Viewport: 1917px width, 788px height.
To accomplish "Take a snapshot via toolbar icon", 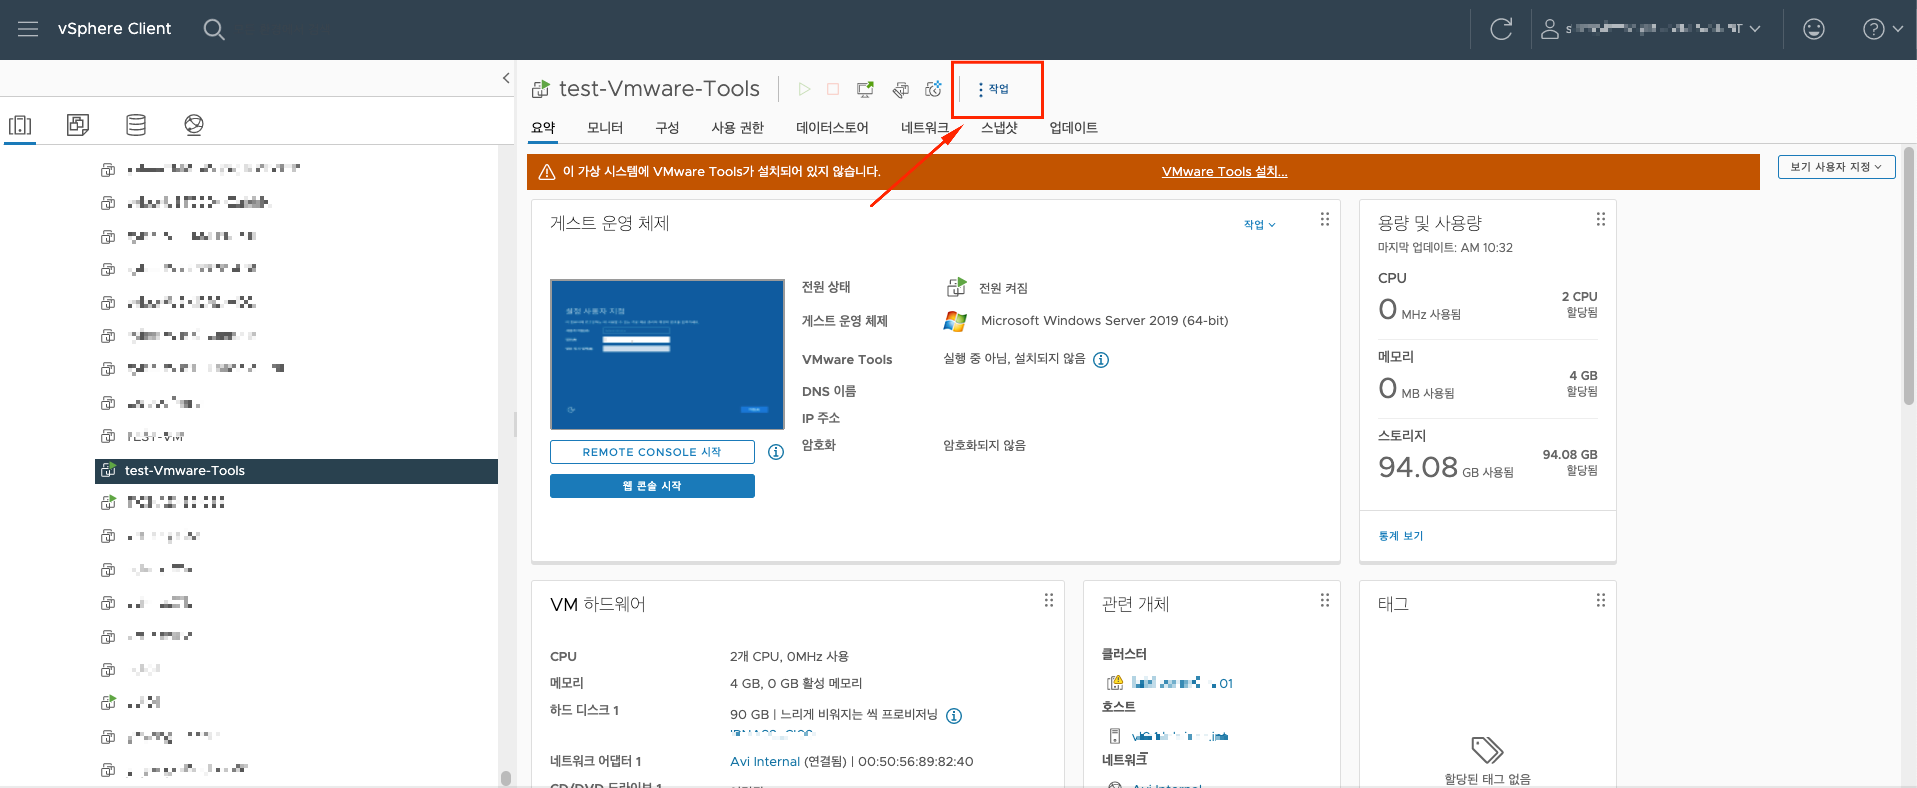I will [933, 89].
